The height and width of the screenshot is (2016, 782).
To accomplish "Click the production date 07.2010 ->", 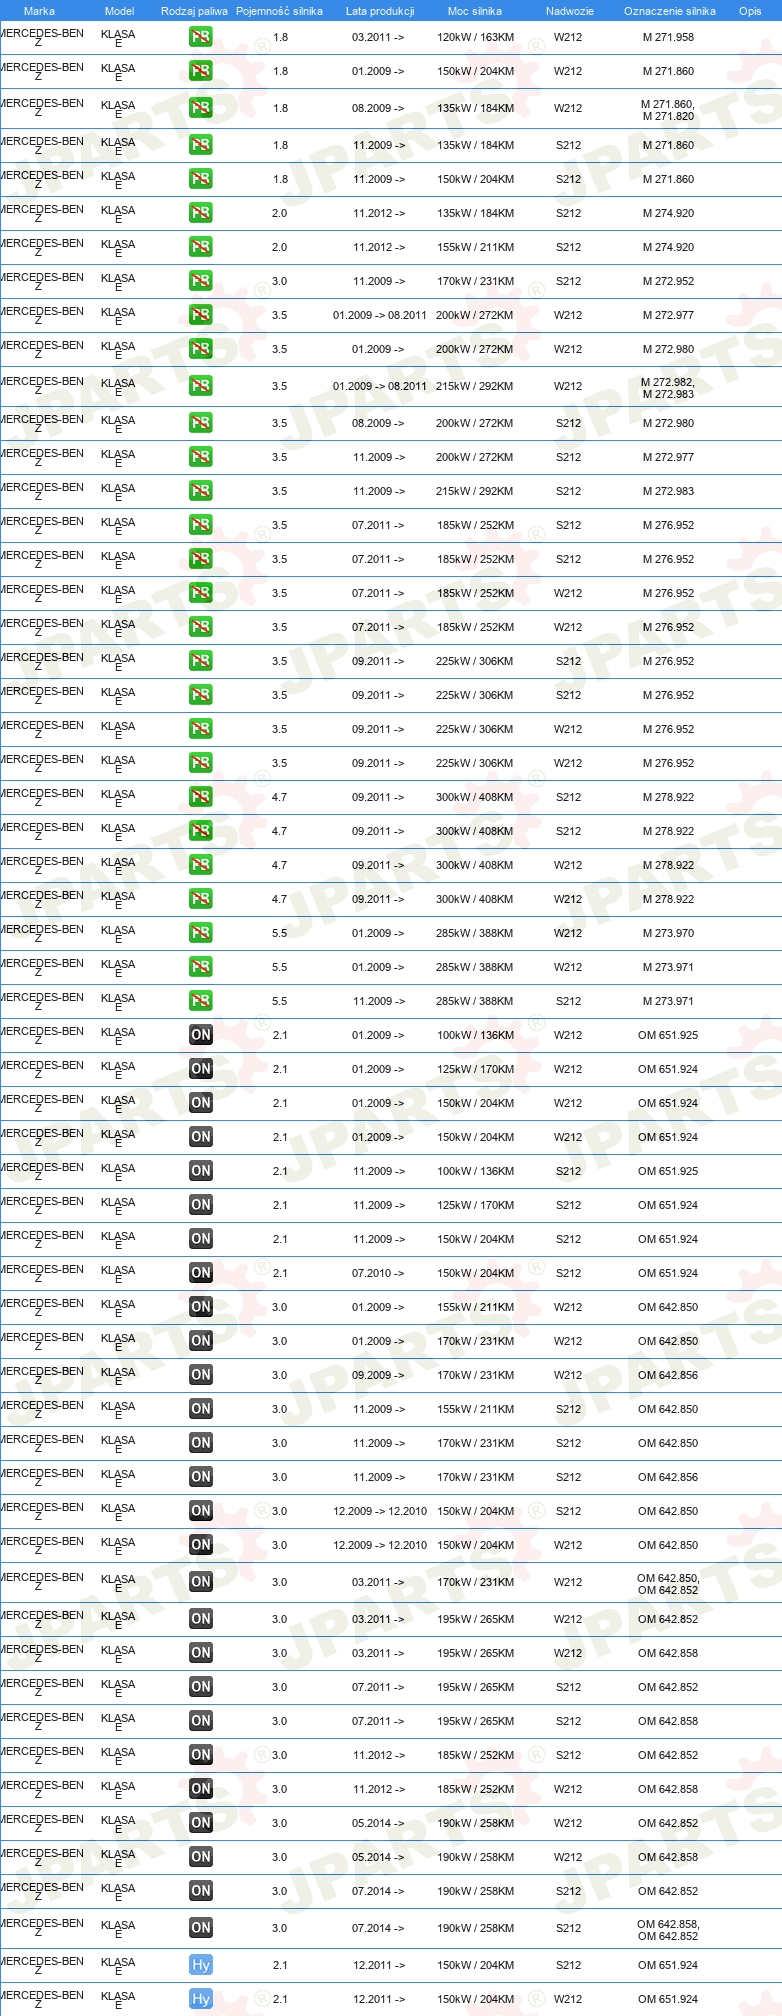I will pos(378,1273).
